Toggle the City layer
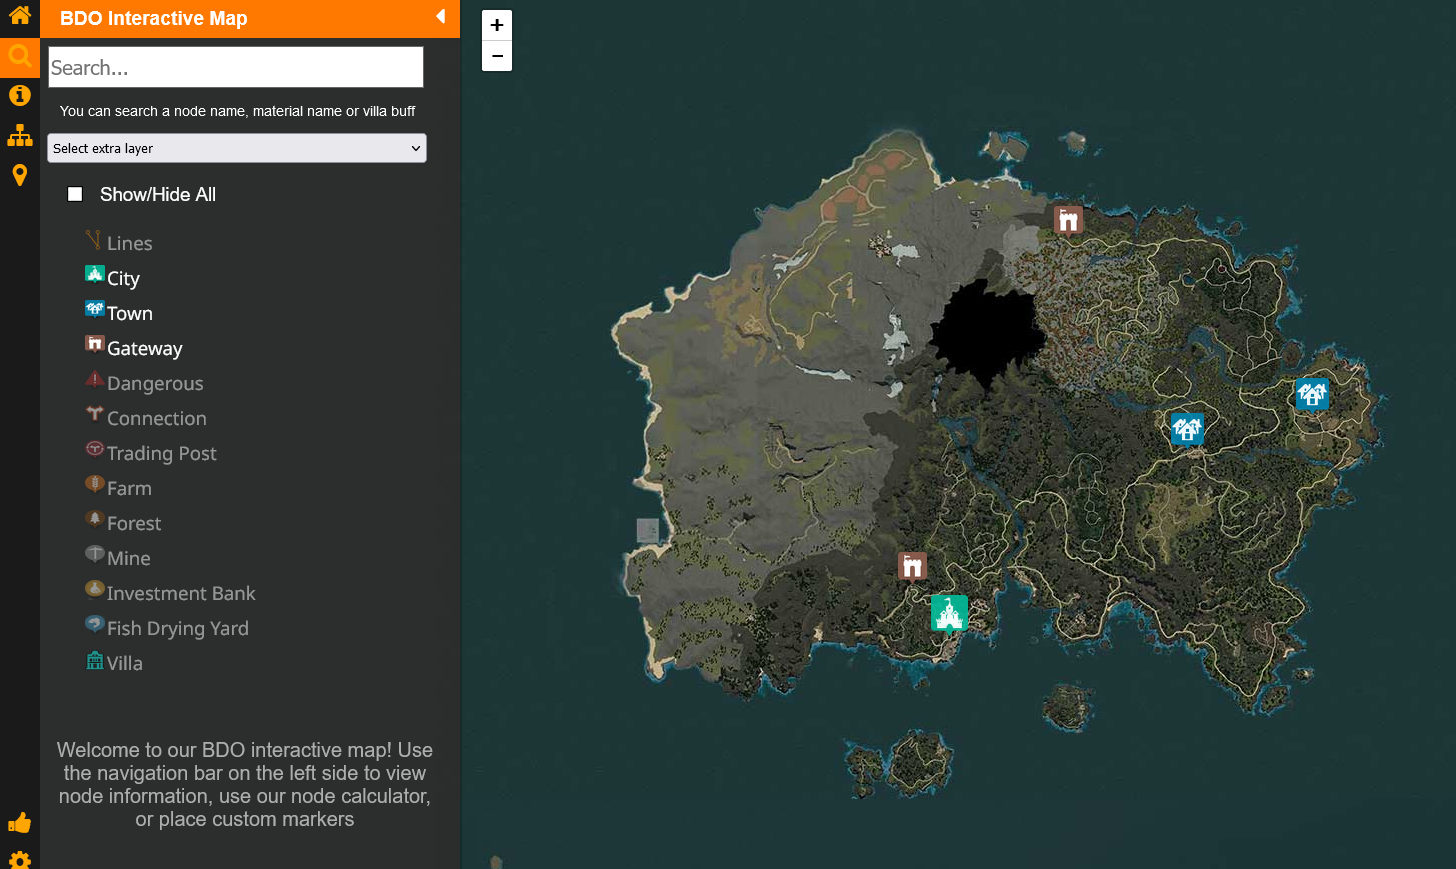Image resolution: width=1456 pixels, height=869 pixels. 112,278
